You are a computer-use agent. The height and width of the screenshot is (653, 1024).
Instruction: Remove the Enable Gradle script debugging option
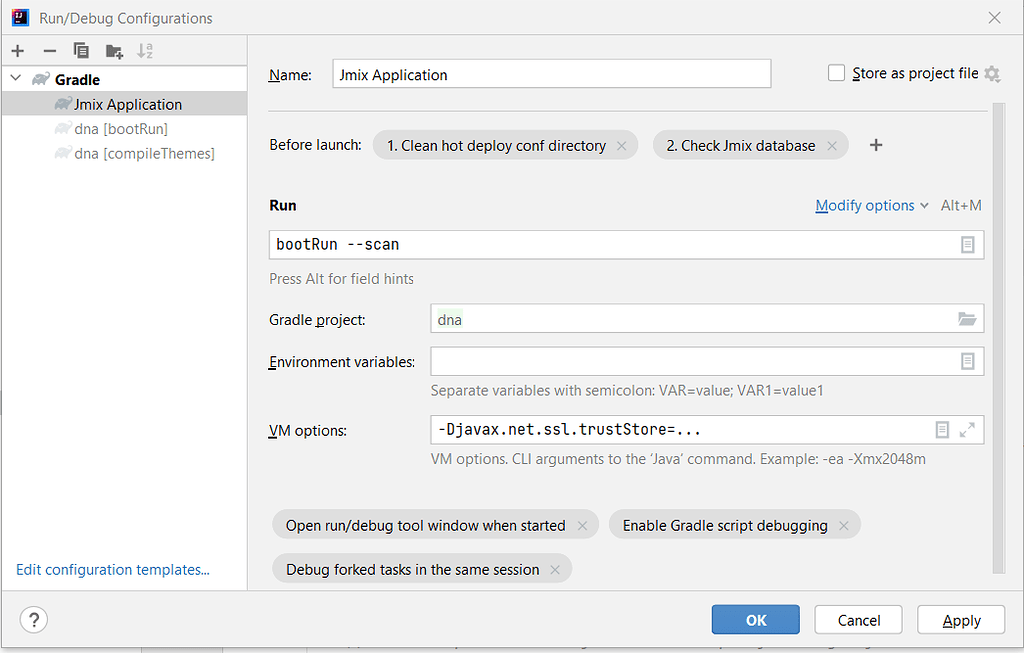[x=844, y=524]
